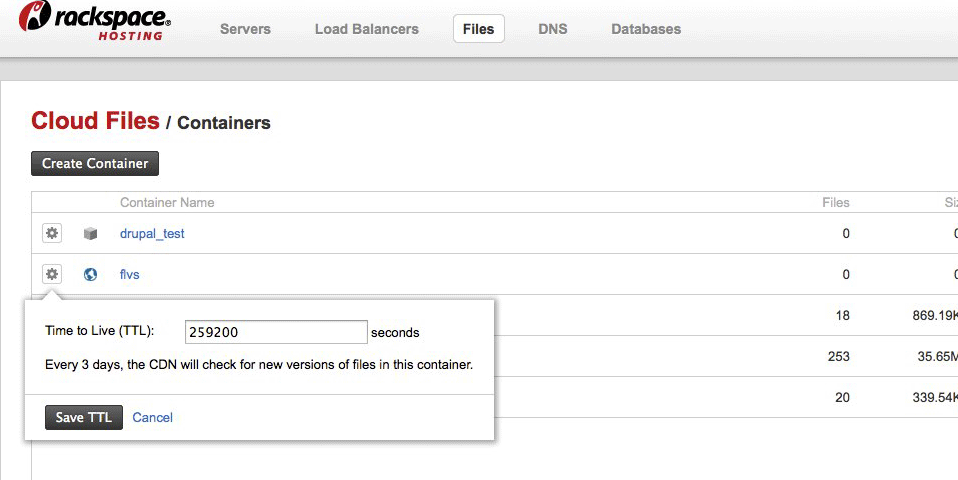
Task: Click the Container Name column header
Action: (x=167, y=202)
